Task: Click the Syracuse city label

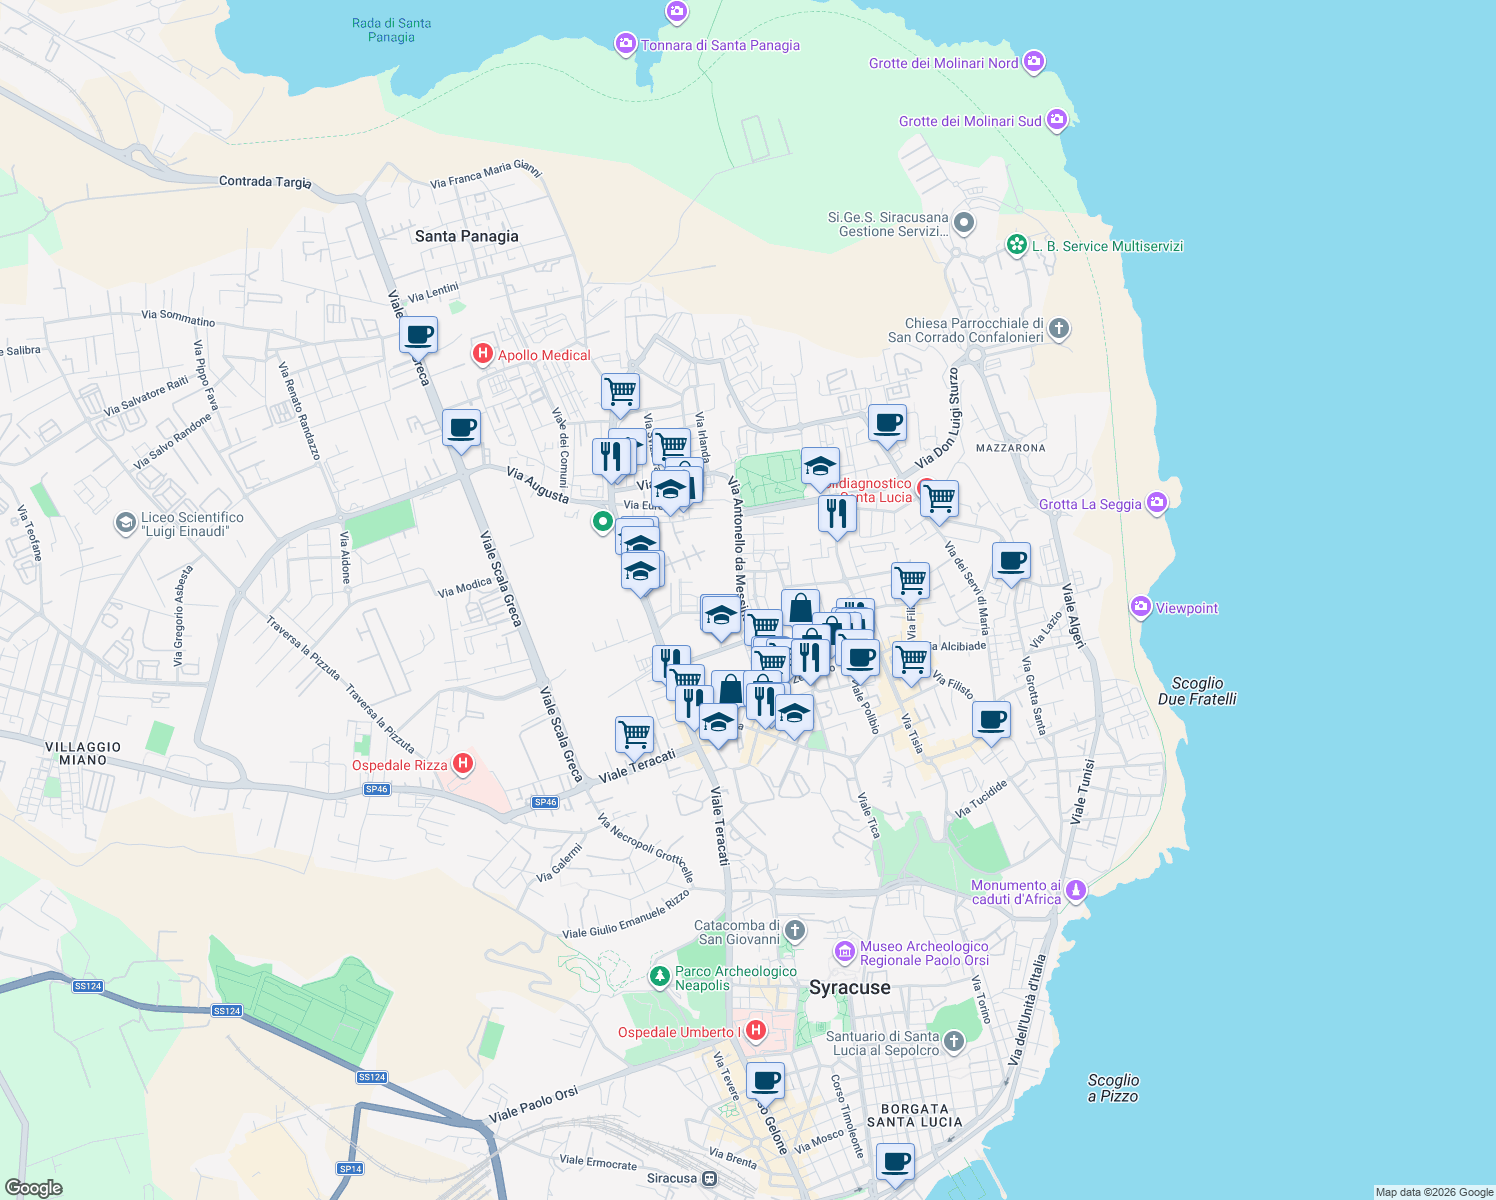Action: tap(850, 988)
